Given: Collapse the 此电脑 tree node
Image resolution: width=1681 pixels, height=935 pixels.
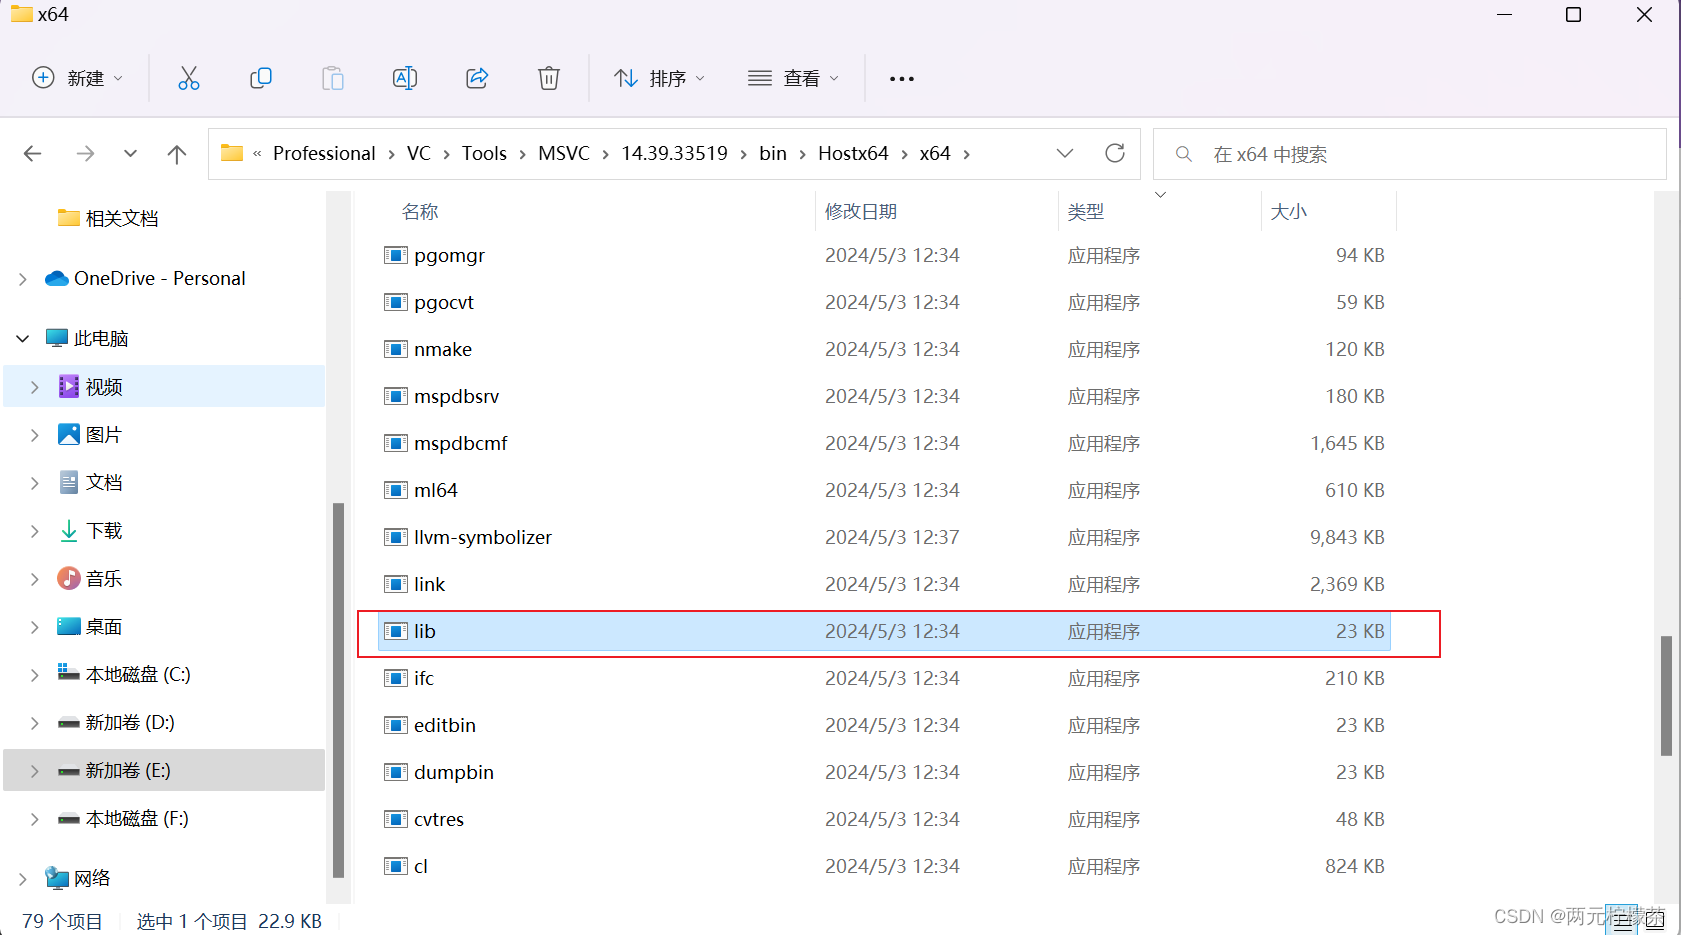Looking at the screenshot, I should (x=22, y=338).
